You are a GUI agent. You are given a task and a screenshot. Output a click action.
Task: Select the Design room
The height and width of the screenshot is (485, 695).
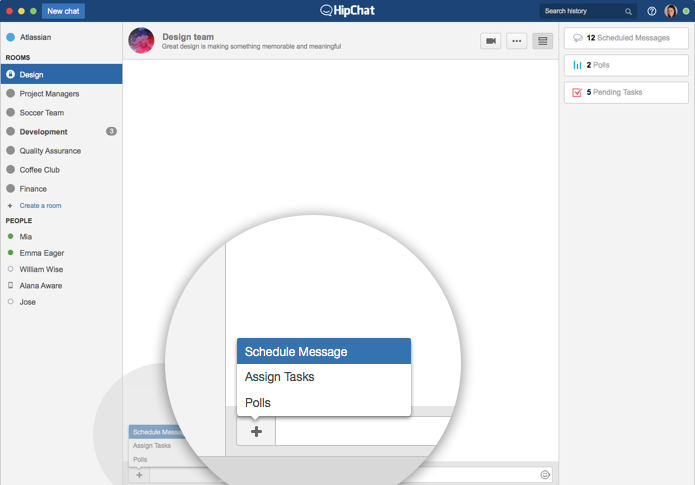pos(61,74)
